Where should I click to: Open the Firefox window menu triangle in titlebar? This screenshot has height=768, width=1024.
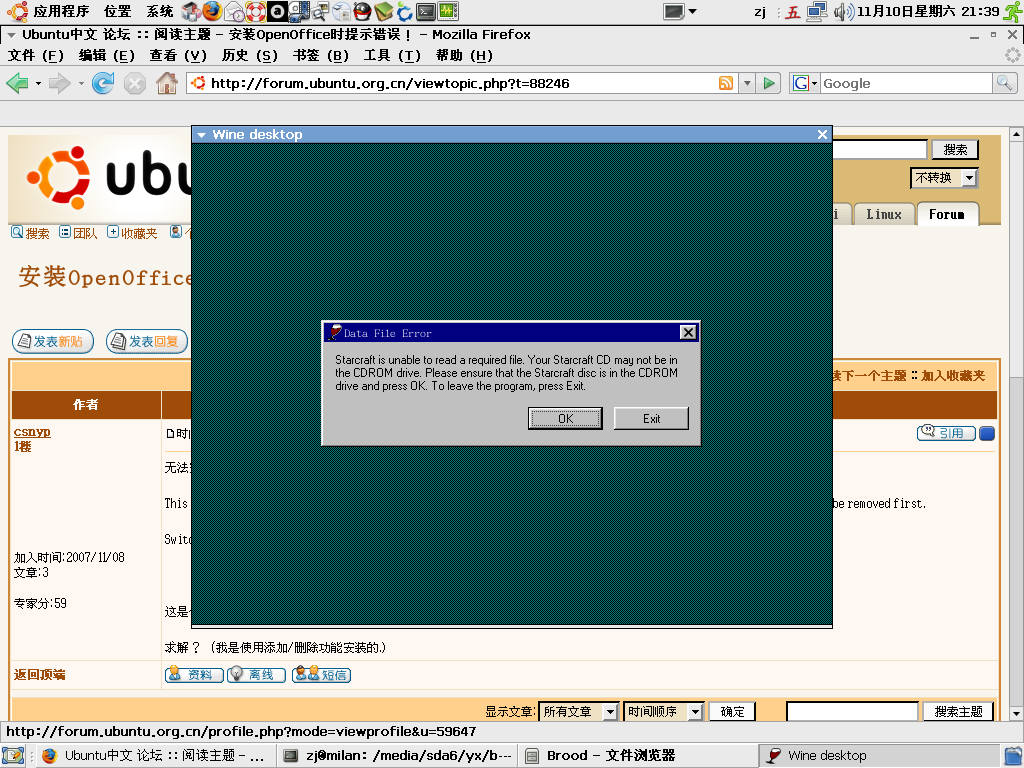tap(11, 35)
